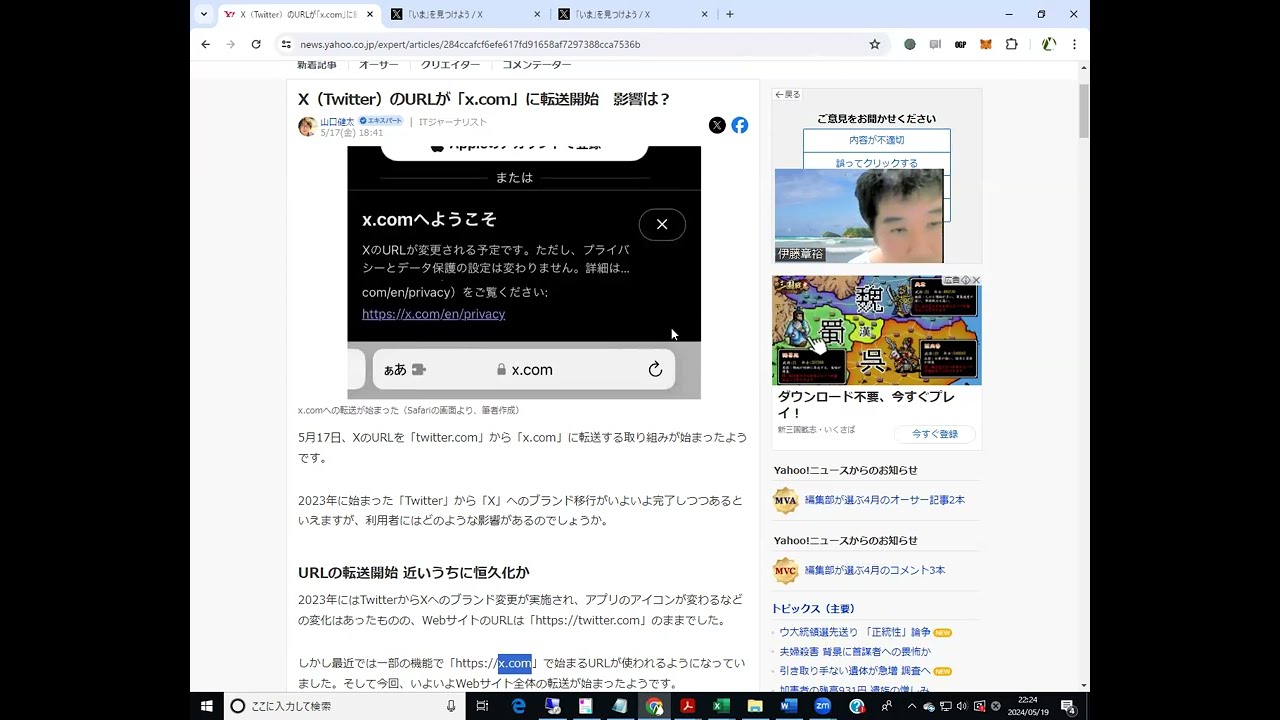Open the クリエイター navigation tab
The height and width of the screenshot is (720, 1280).
tap(450, 65)
